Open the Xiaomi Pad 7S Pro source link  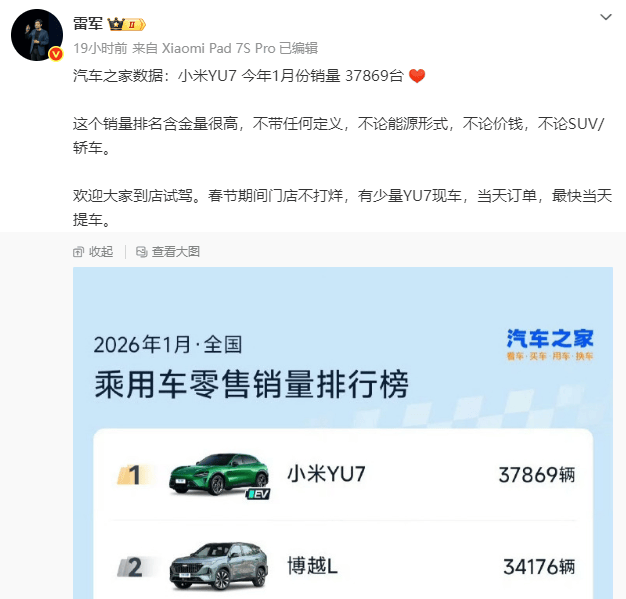tap(218, 48)
